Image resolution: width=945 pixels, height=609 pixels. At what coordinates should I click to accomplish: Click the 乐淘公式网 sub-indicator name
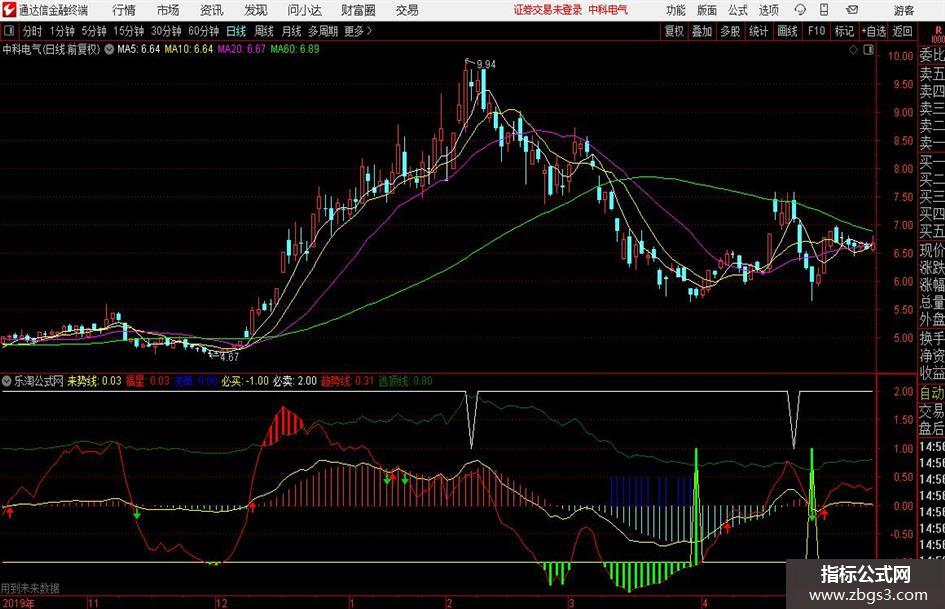click(x=39, y=381)
